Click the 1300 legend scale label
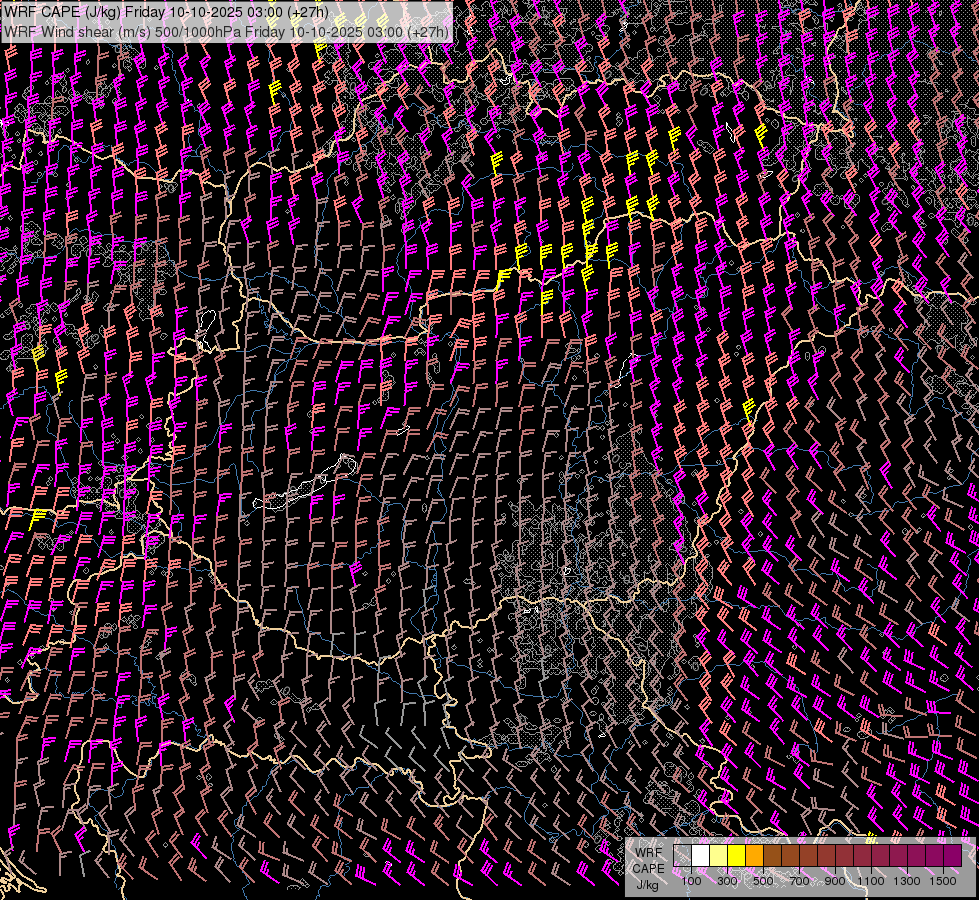The width and height of the screenshot is (979, 900). pyautogui.click(x=907, y=881)
